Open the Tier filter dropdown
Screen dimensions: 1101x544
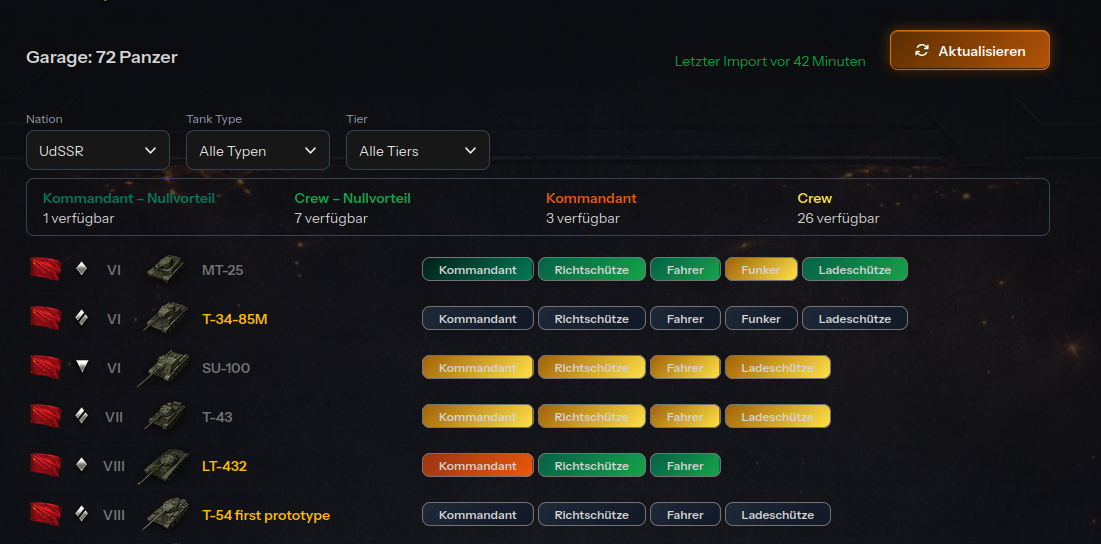tap(417, 151)
